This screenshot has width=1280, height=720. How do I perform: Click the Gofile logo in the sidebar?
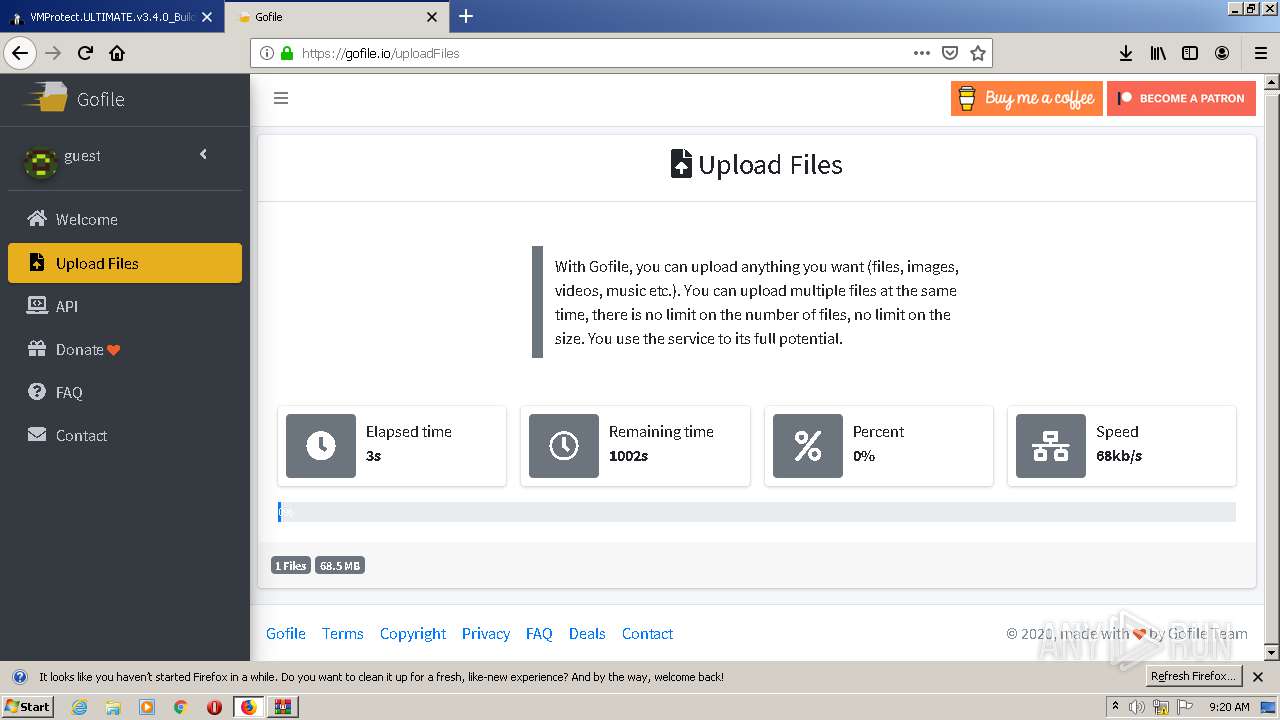[x=74, y=98]
